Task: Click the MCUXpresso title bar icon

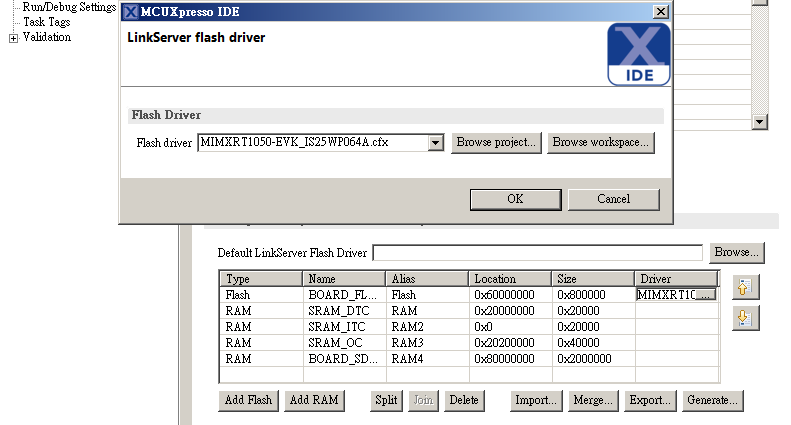Action: [131, 12]
